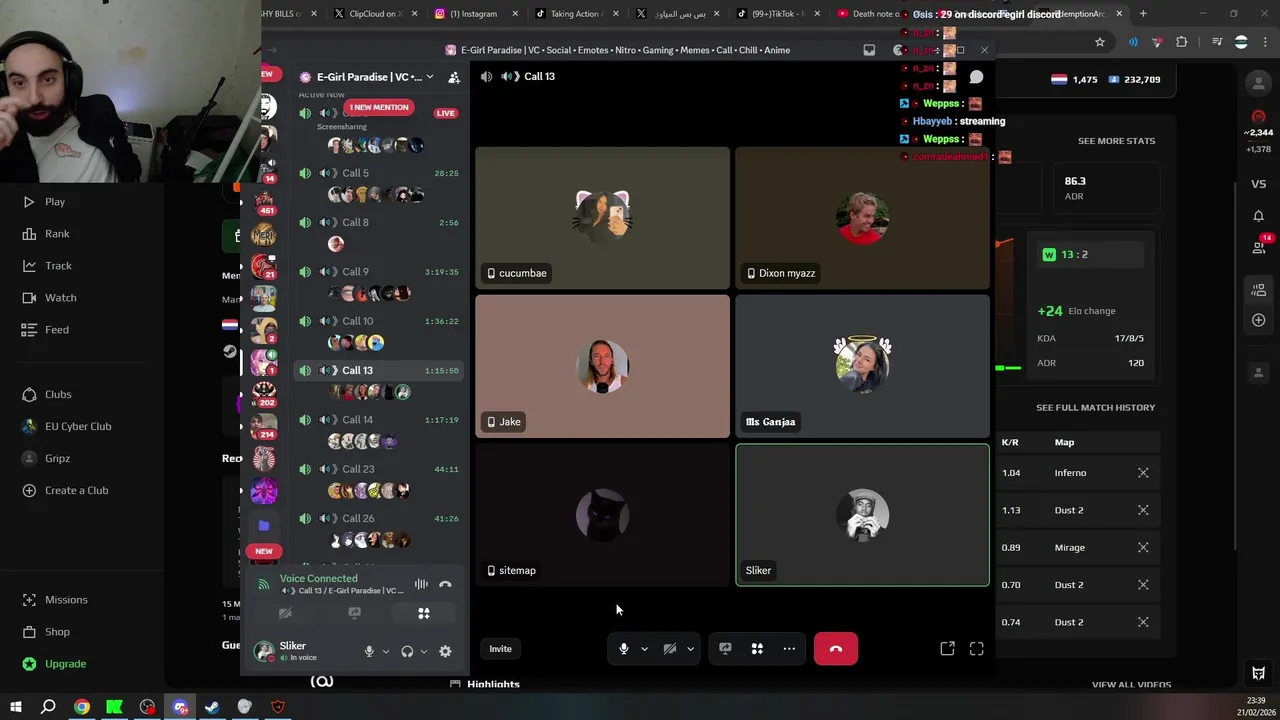Disconnect from call with red hang-up button
Viewport: 1280px width, 720px height.
click(836, 649)
